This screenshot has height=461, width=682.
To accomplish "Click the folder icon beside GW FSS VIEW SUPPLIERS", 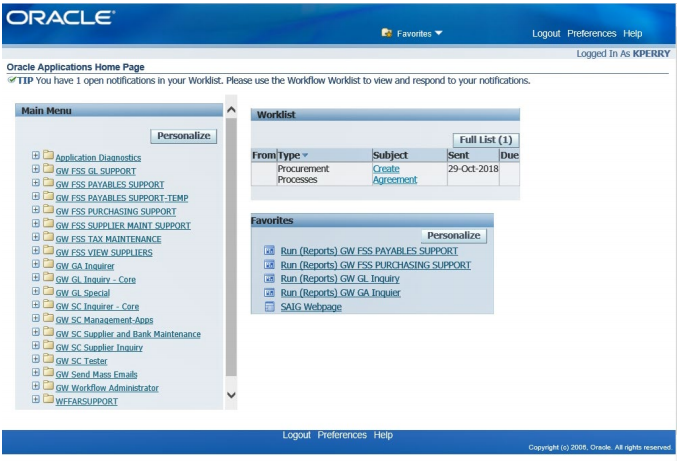I will (48, 250).
